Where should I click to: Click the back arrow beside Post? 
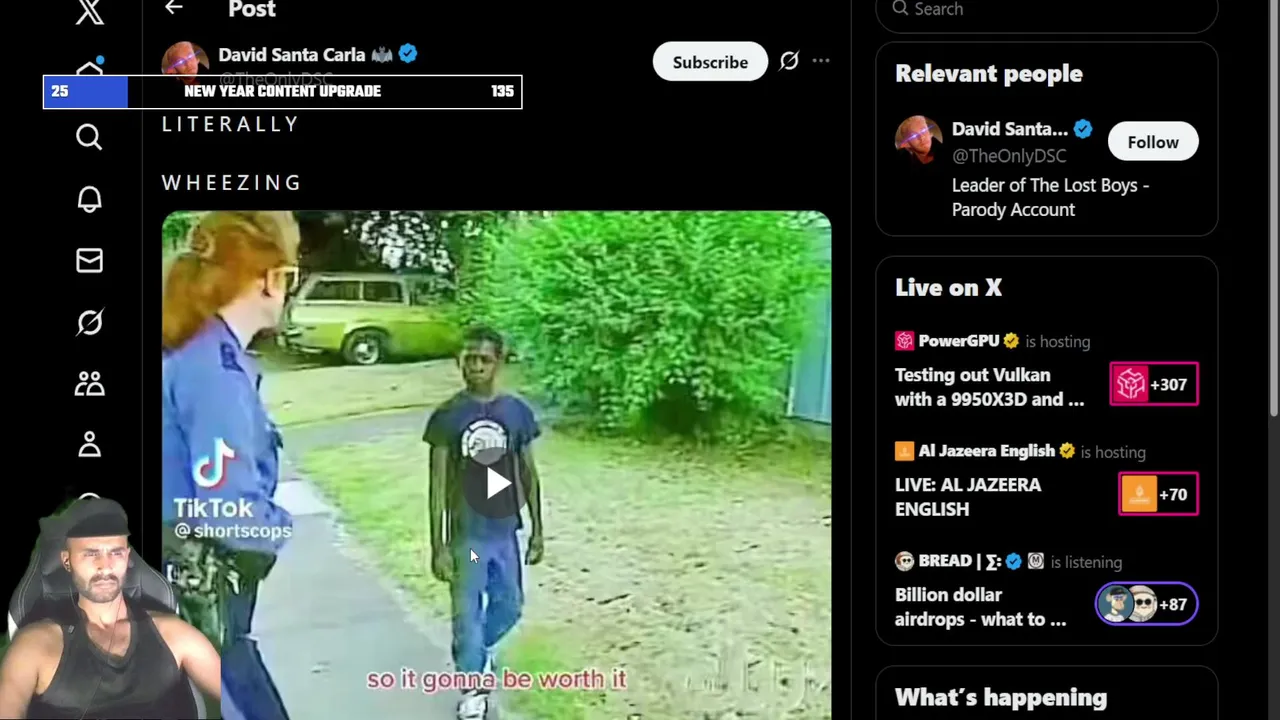(x=174, y=8)
